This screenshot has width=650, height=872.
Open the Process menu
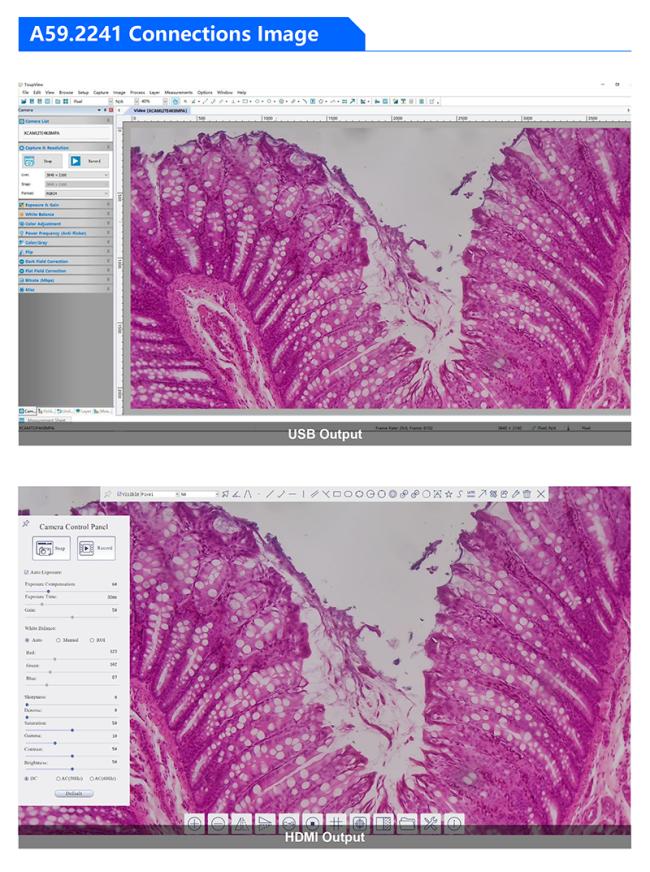136,92
